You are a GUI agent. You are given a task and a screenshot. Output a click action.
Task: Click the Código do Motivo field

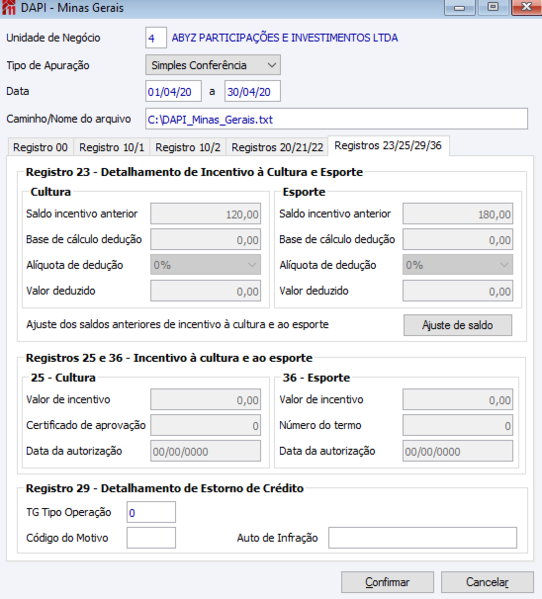click(151, 538)
